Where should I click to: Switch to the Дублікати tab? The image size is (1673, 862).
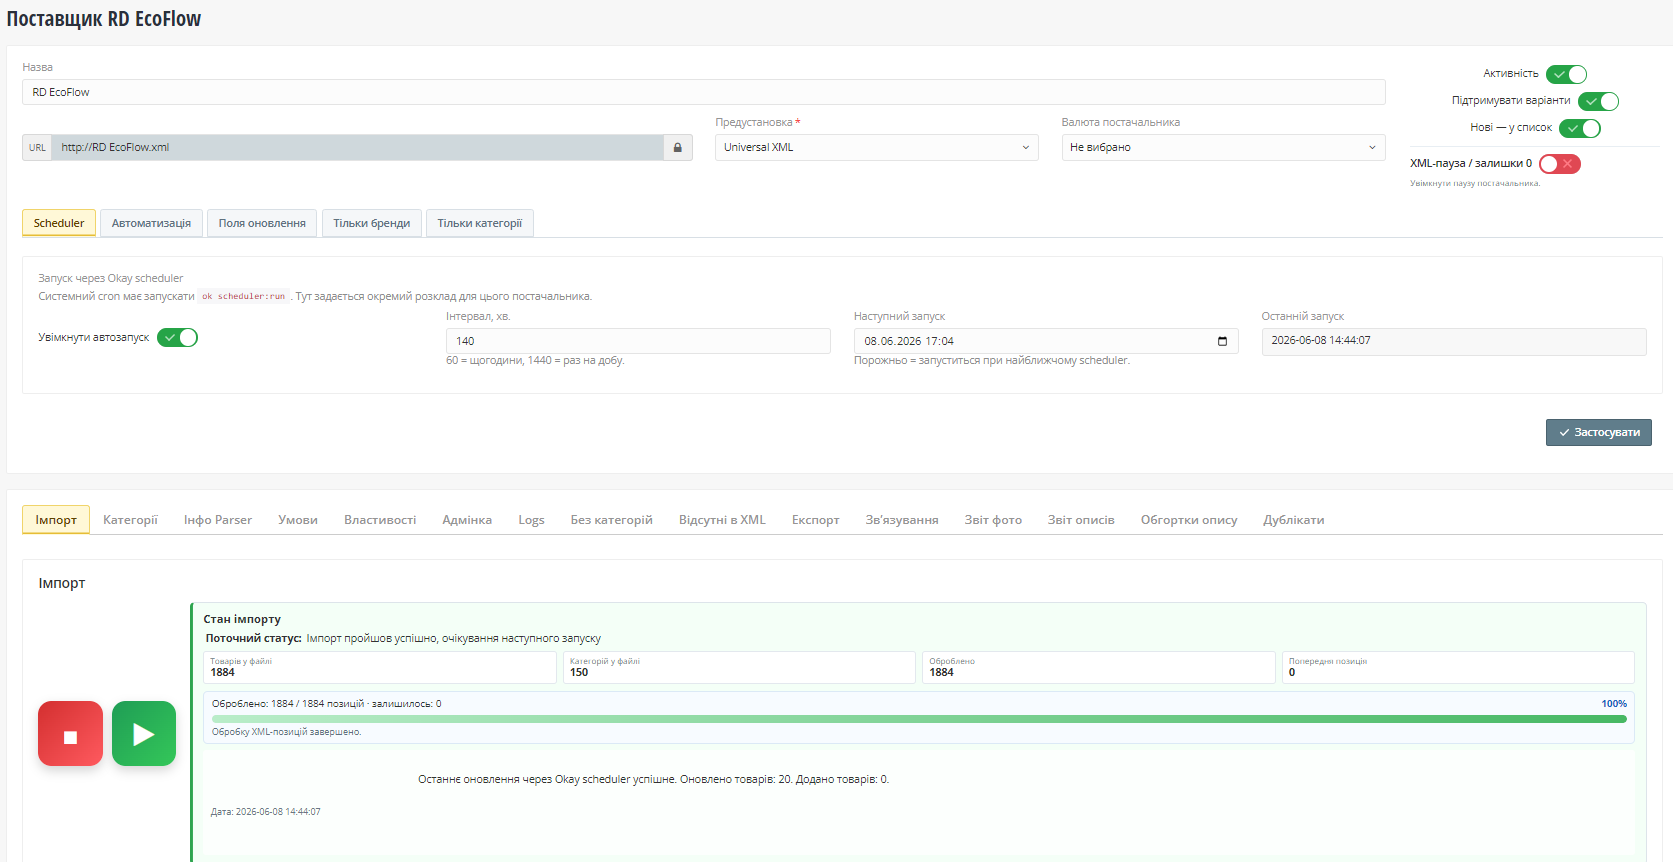click(x=1294, y=520)
